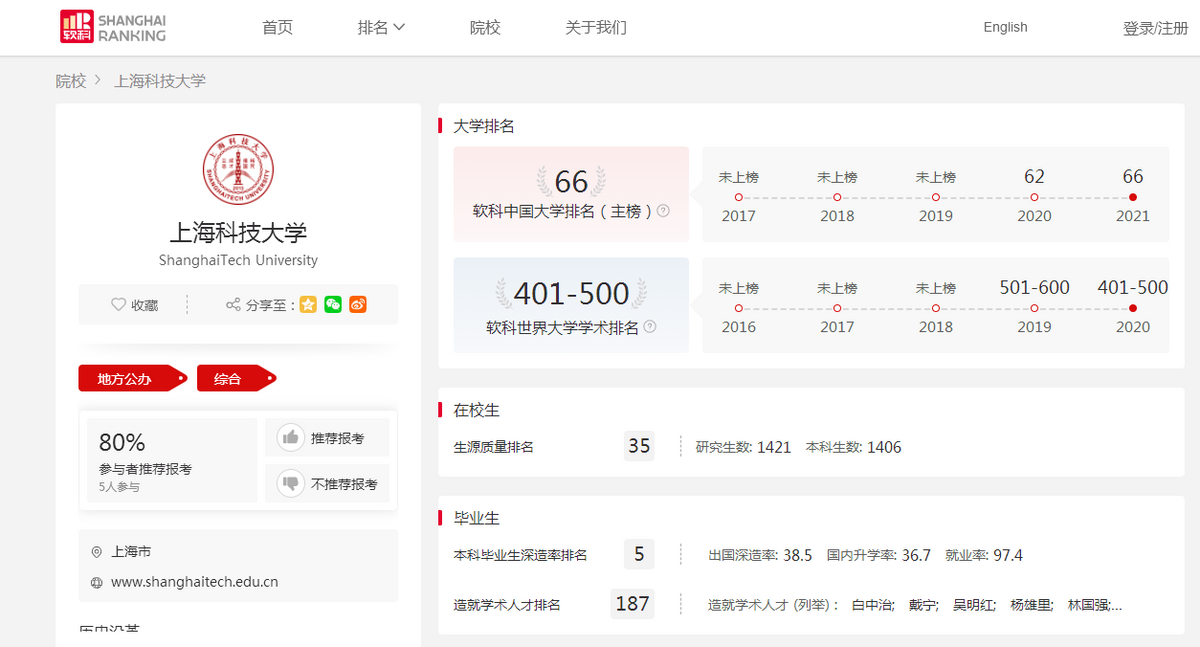
Task: Click the ShanghaiTech university crest image
Action: click(x=237, y=170)
